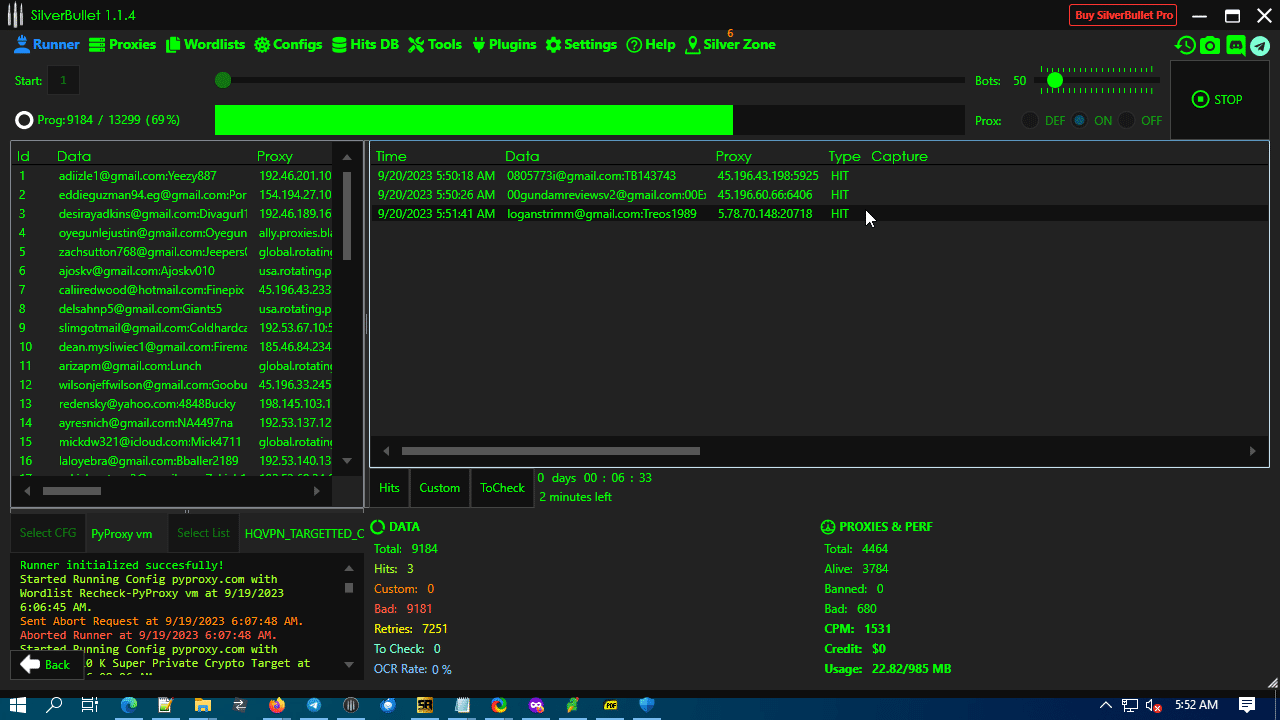Click the "Alive: 3784" proxy statistic
The height and width of the screenshot is (720, 1280).
(x=856, y=569)
